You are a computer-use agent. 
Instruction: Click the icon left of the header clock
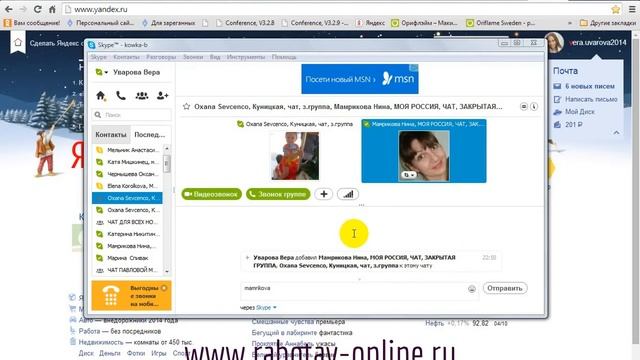pos(524,107)
